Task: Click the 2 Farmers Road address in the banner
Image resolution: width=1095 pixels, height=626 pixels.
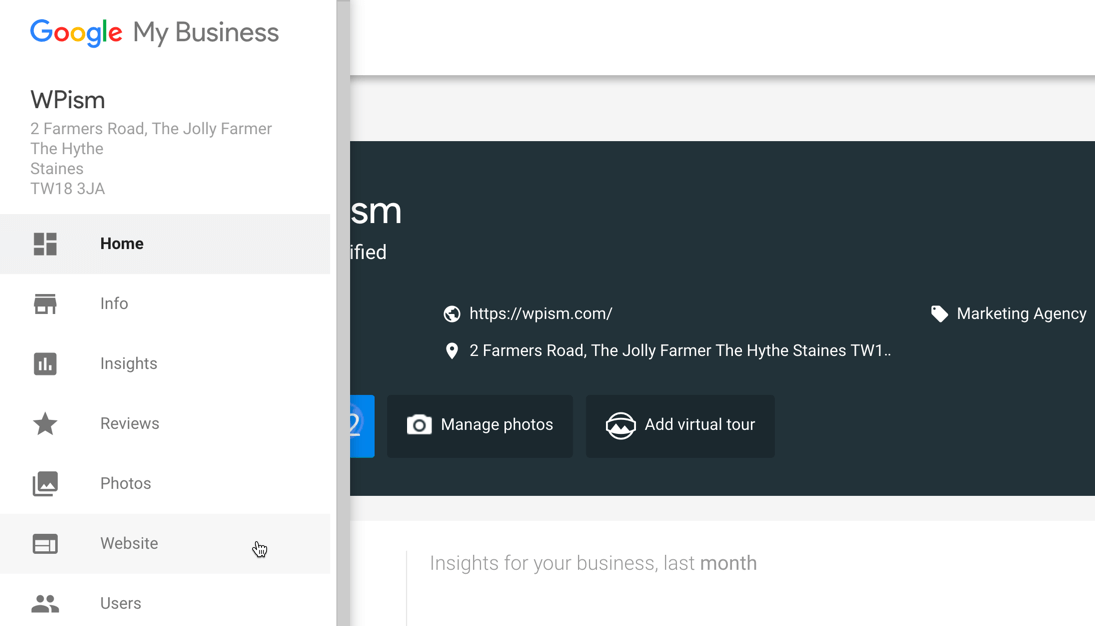Action: click(x=680, y=351)
